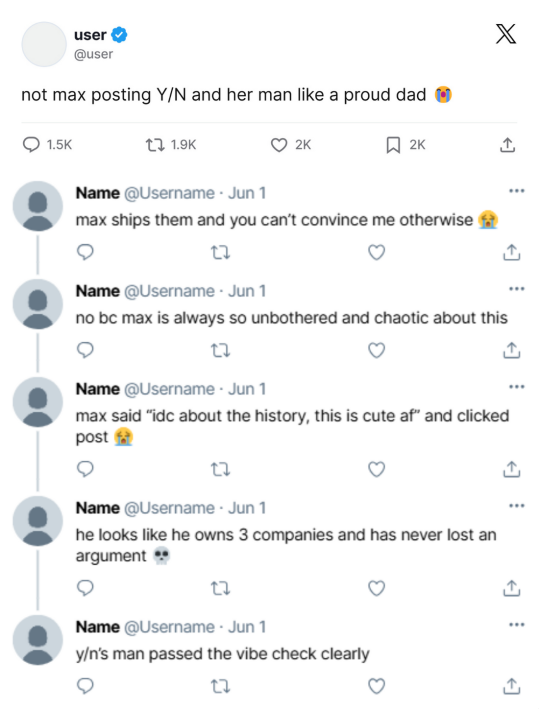Repost the main post showing 1.9K

click(155, 145)
